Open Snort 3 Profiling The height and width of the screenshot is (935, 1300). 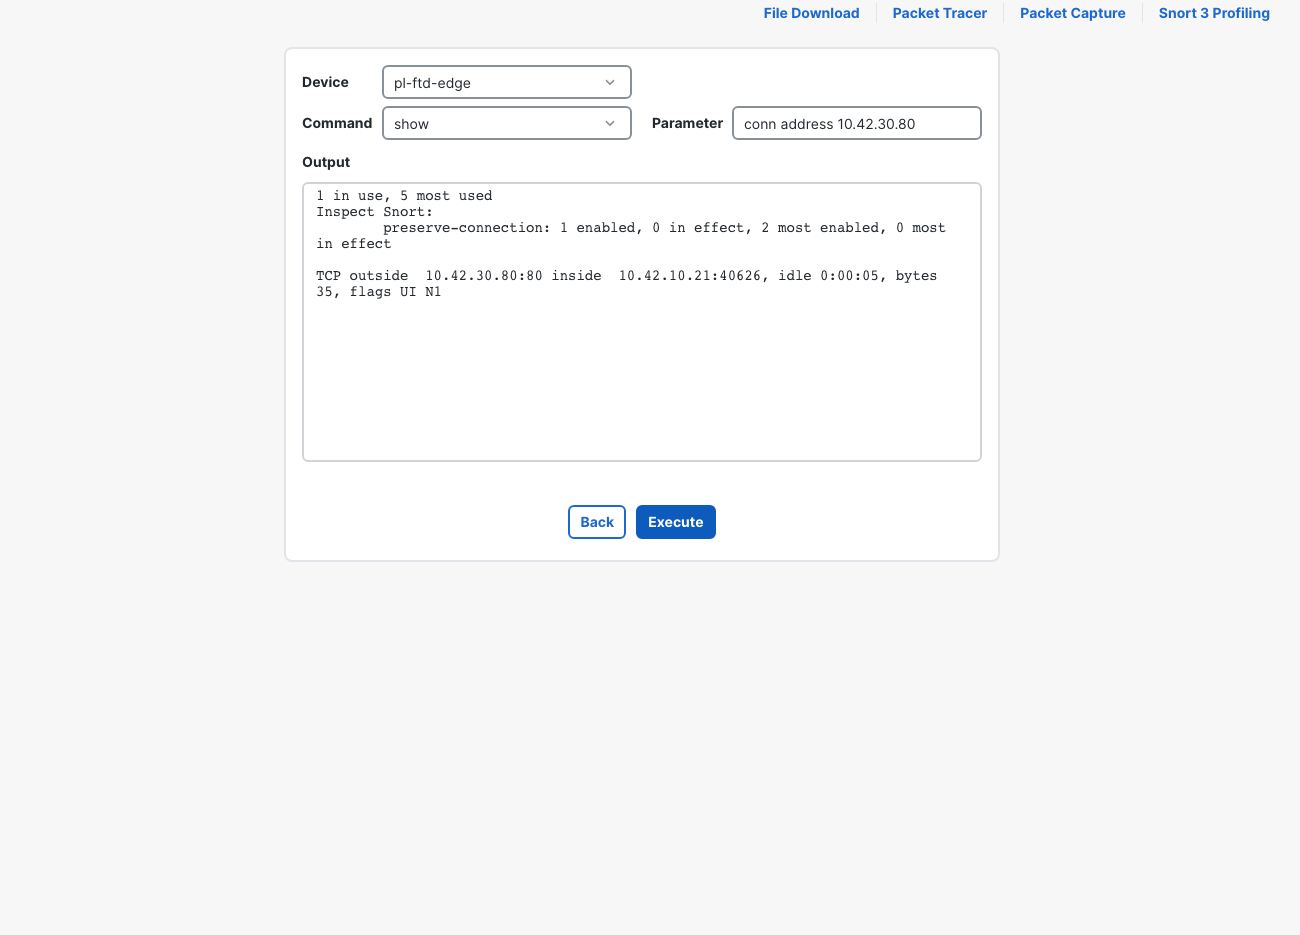1214,13
